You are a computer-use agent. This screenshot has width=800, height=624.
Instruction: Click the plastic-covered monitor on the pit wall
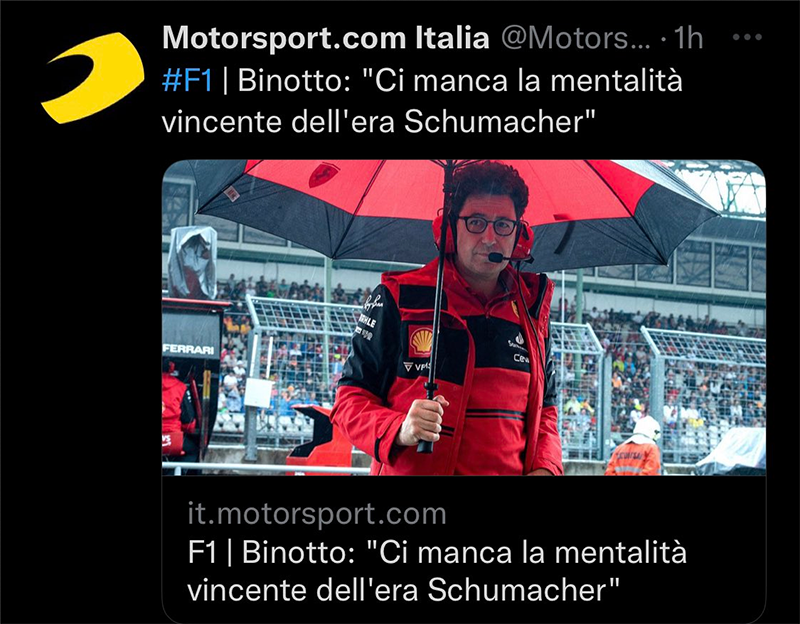192,262
